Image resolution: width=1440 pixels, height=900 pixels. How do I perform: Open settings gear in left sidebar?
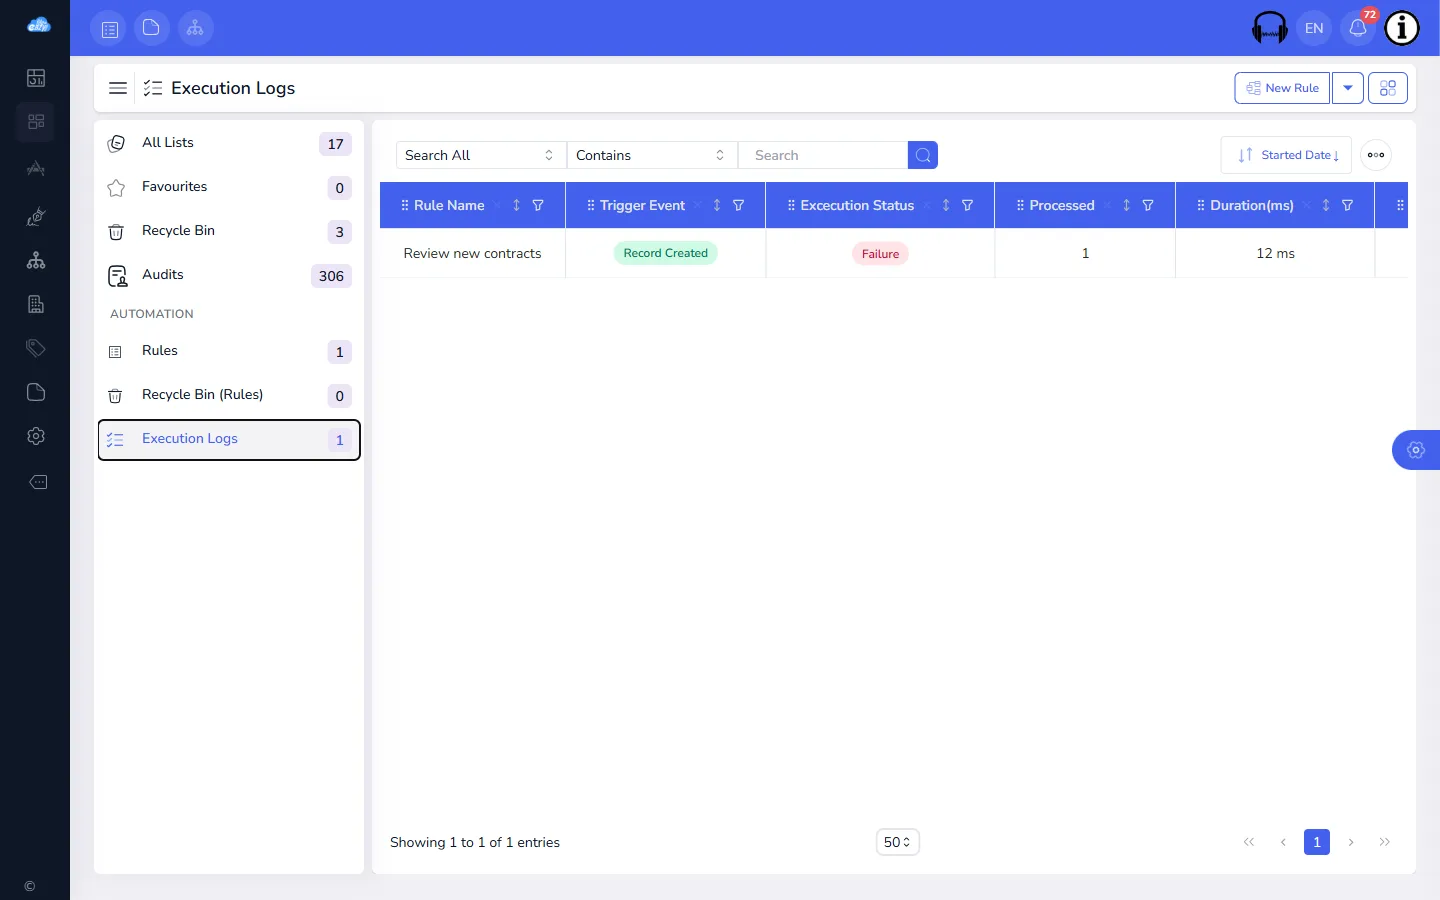36,436
